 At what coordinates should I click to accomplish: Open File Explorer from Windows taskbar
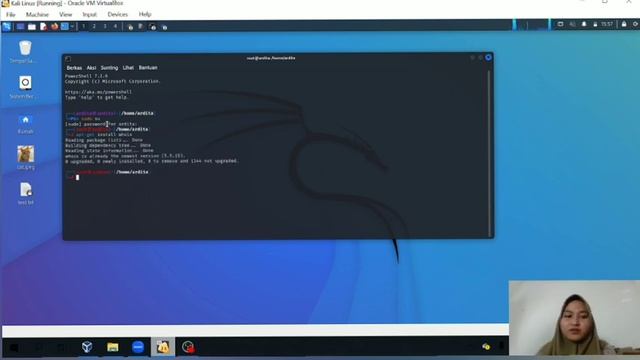point(113,347)
